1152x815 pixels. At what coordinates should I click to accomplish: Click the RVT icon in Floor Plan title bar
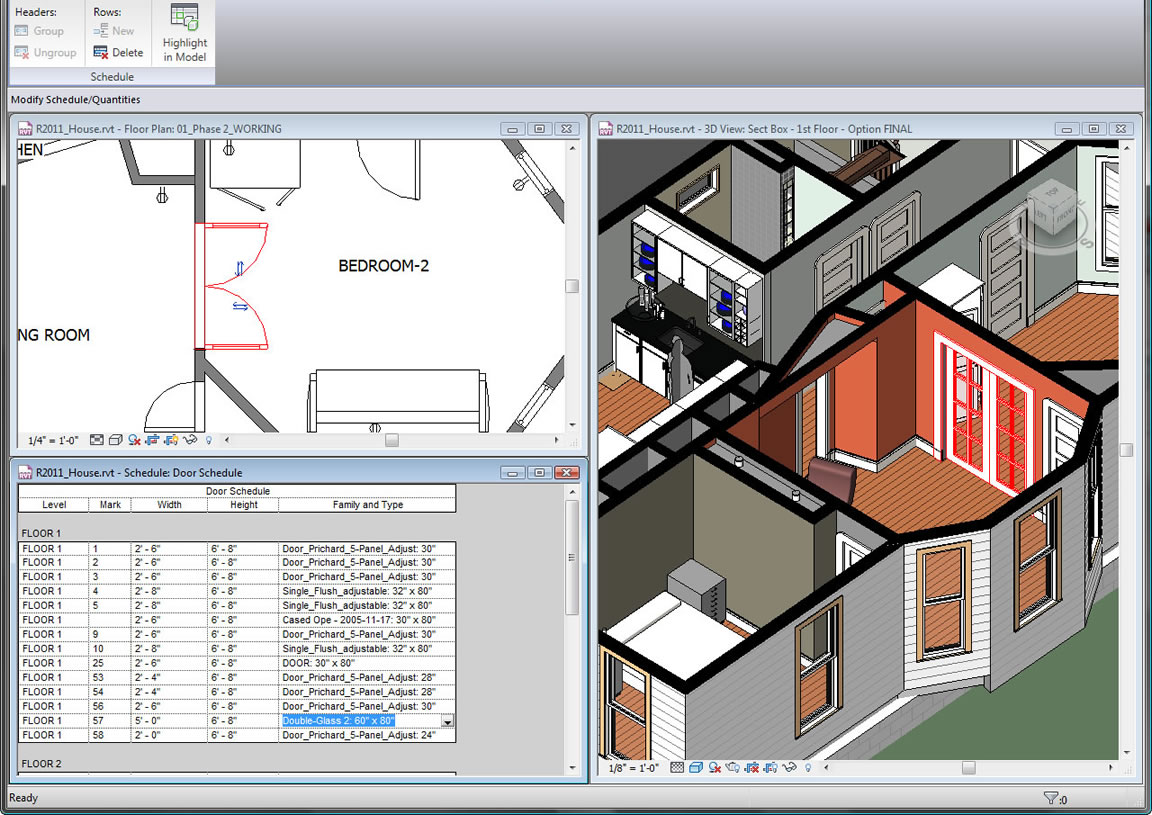click(26, 129)
